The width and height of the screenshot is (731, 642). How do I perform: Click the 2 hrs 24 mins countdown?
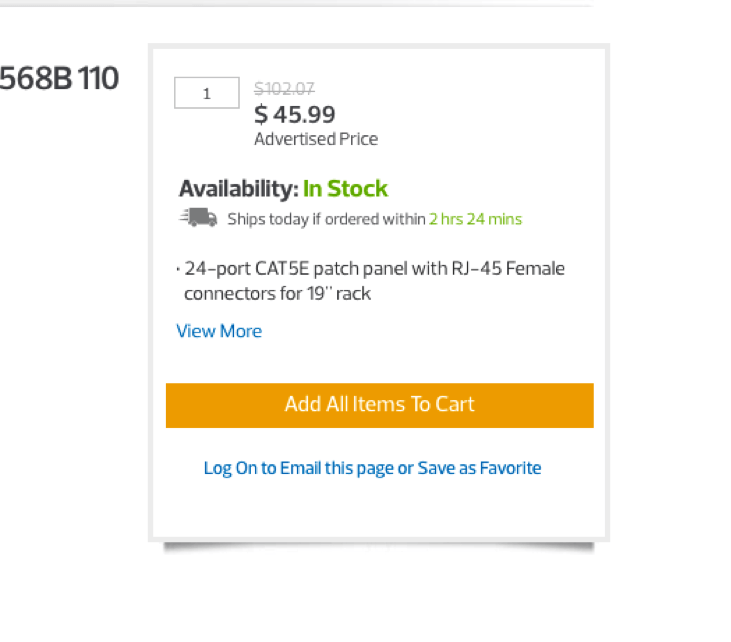(476, 219)
